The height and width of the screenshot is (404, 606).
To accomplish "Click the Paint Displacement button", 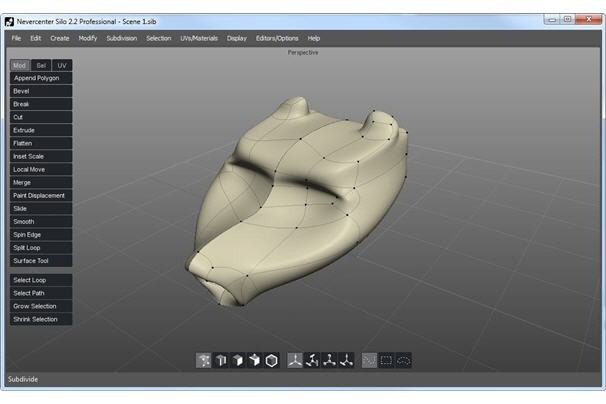I will click(x=41, y=196).
